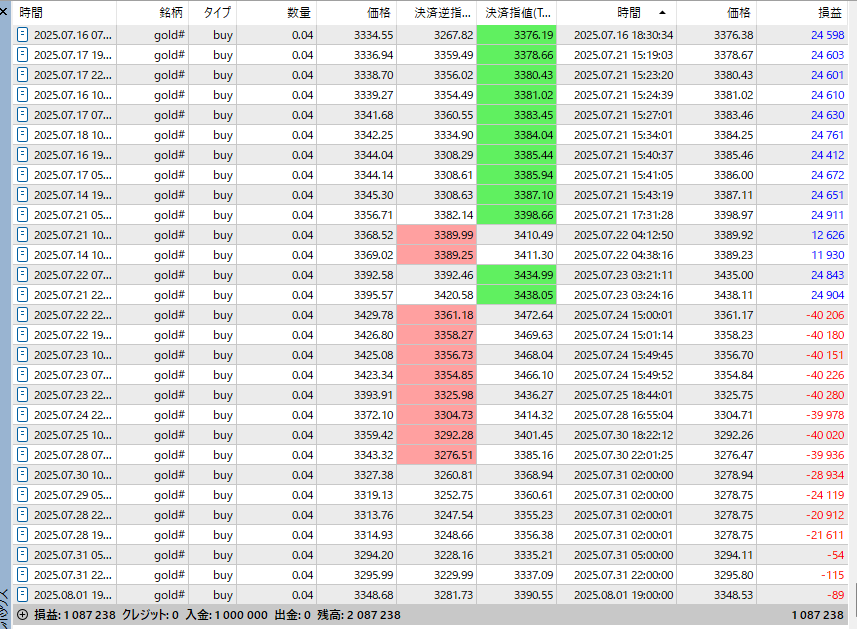Select the red stop-loss cell 3361.18
The image size is (857, 629).
point(437,315)
